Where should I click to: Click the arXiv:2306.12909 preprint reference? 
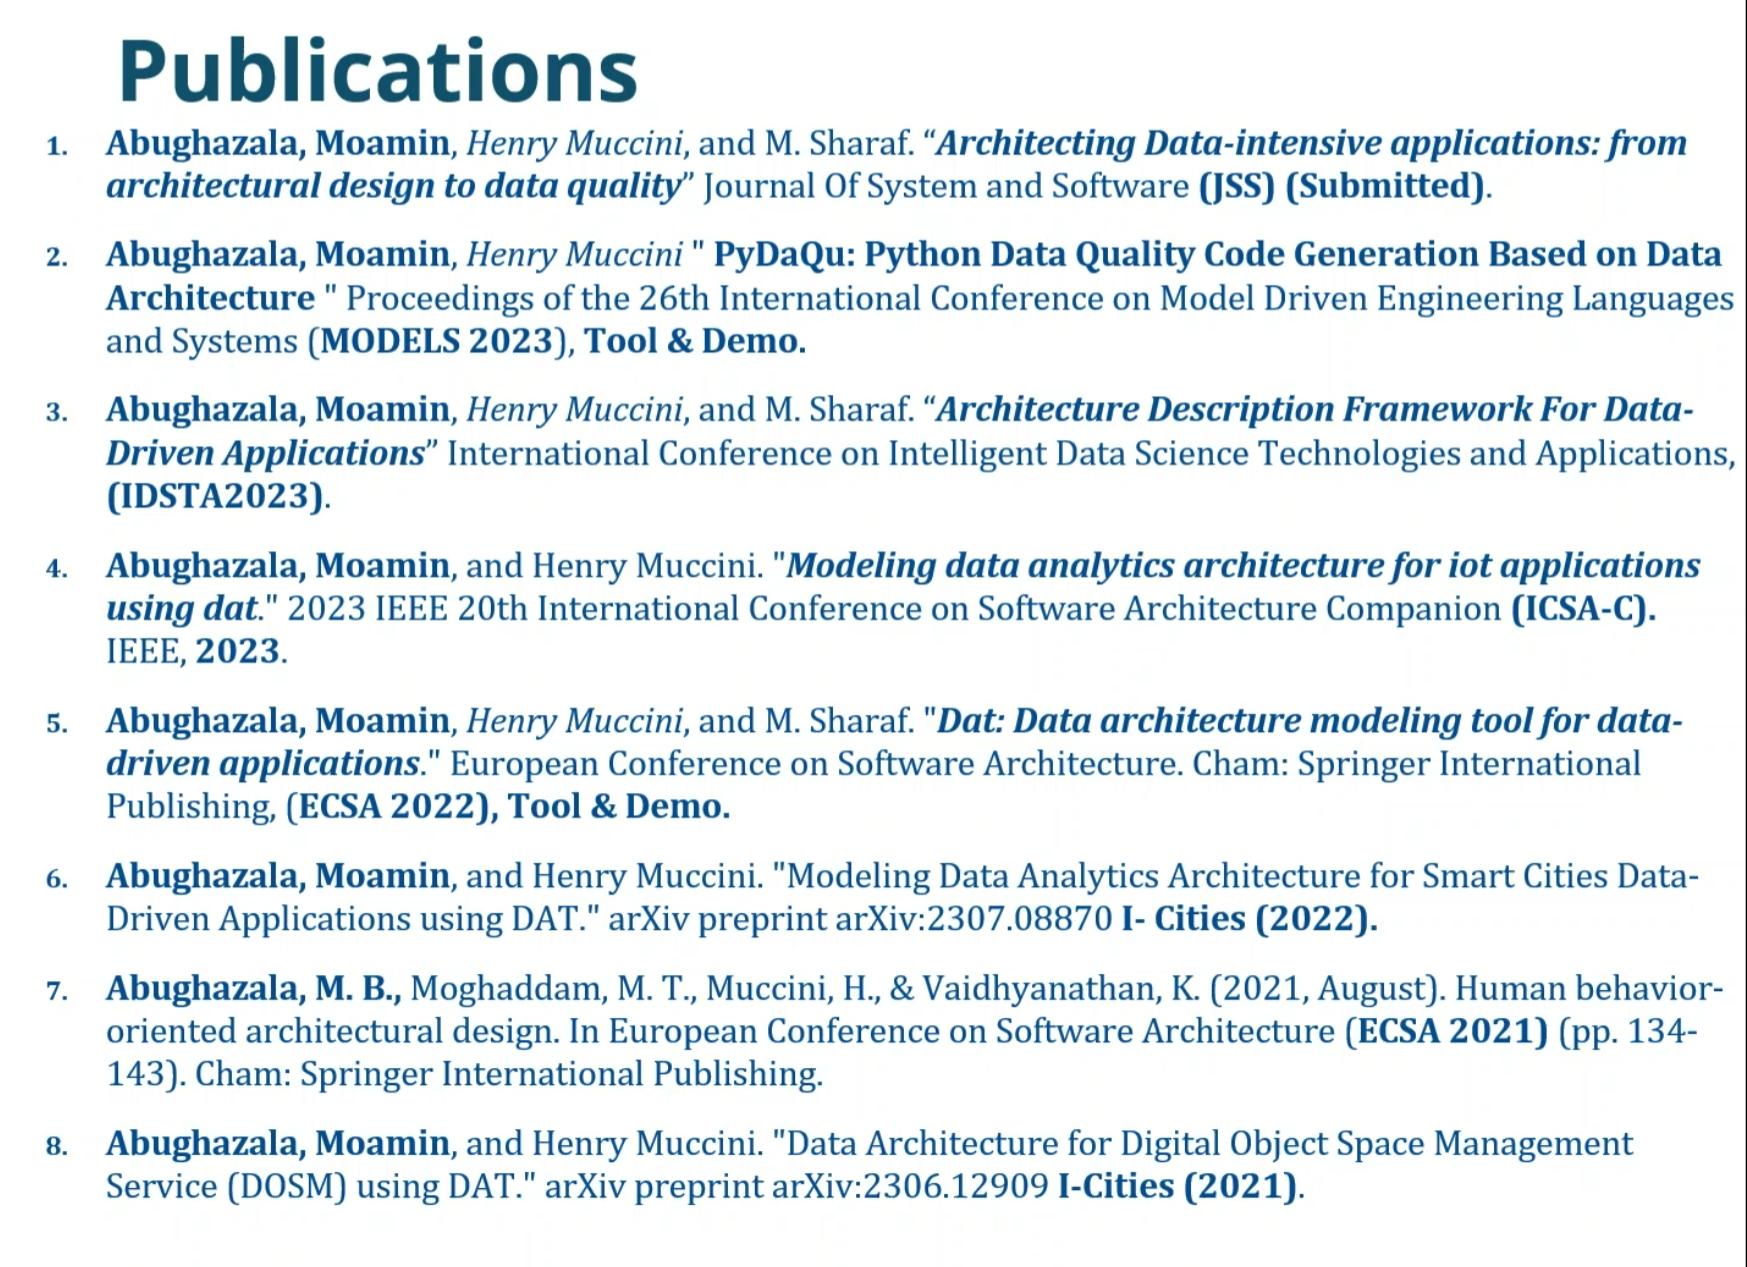pos(910,1187)
